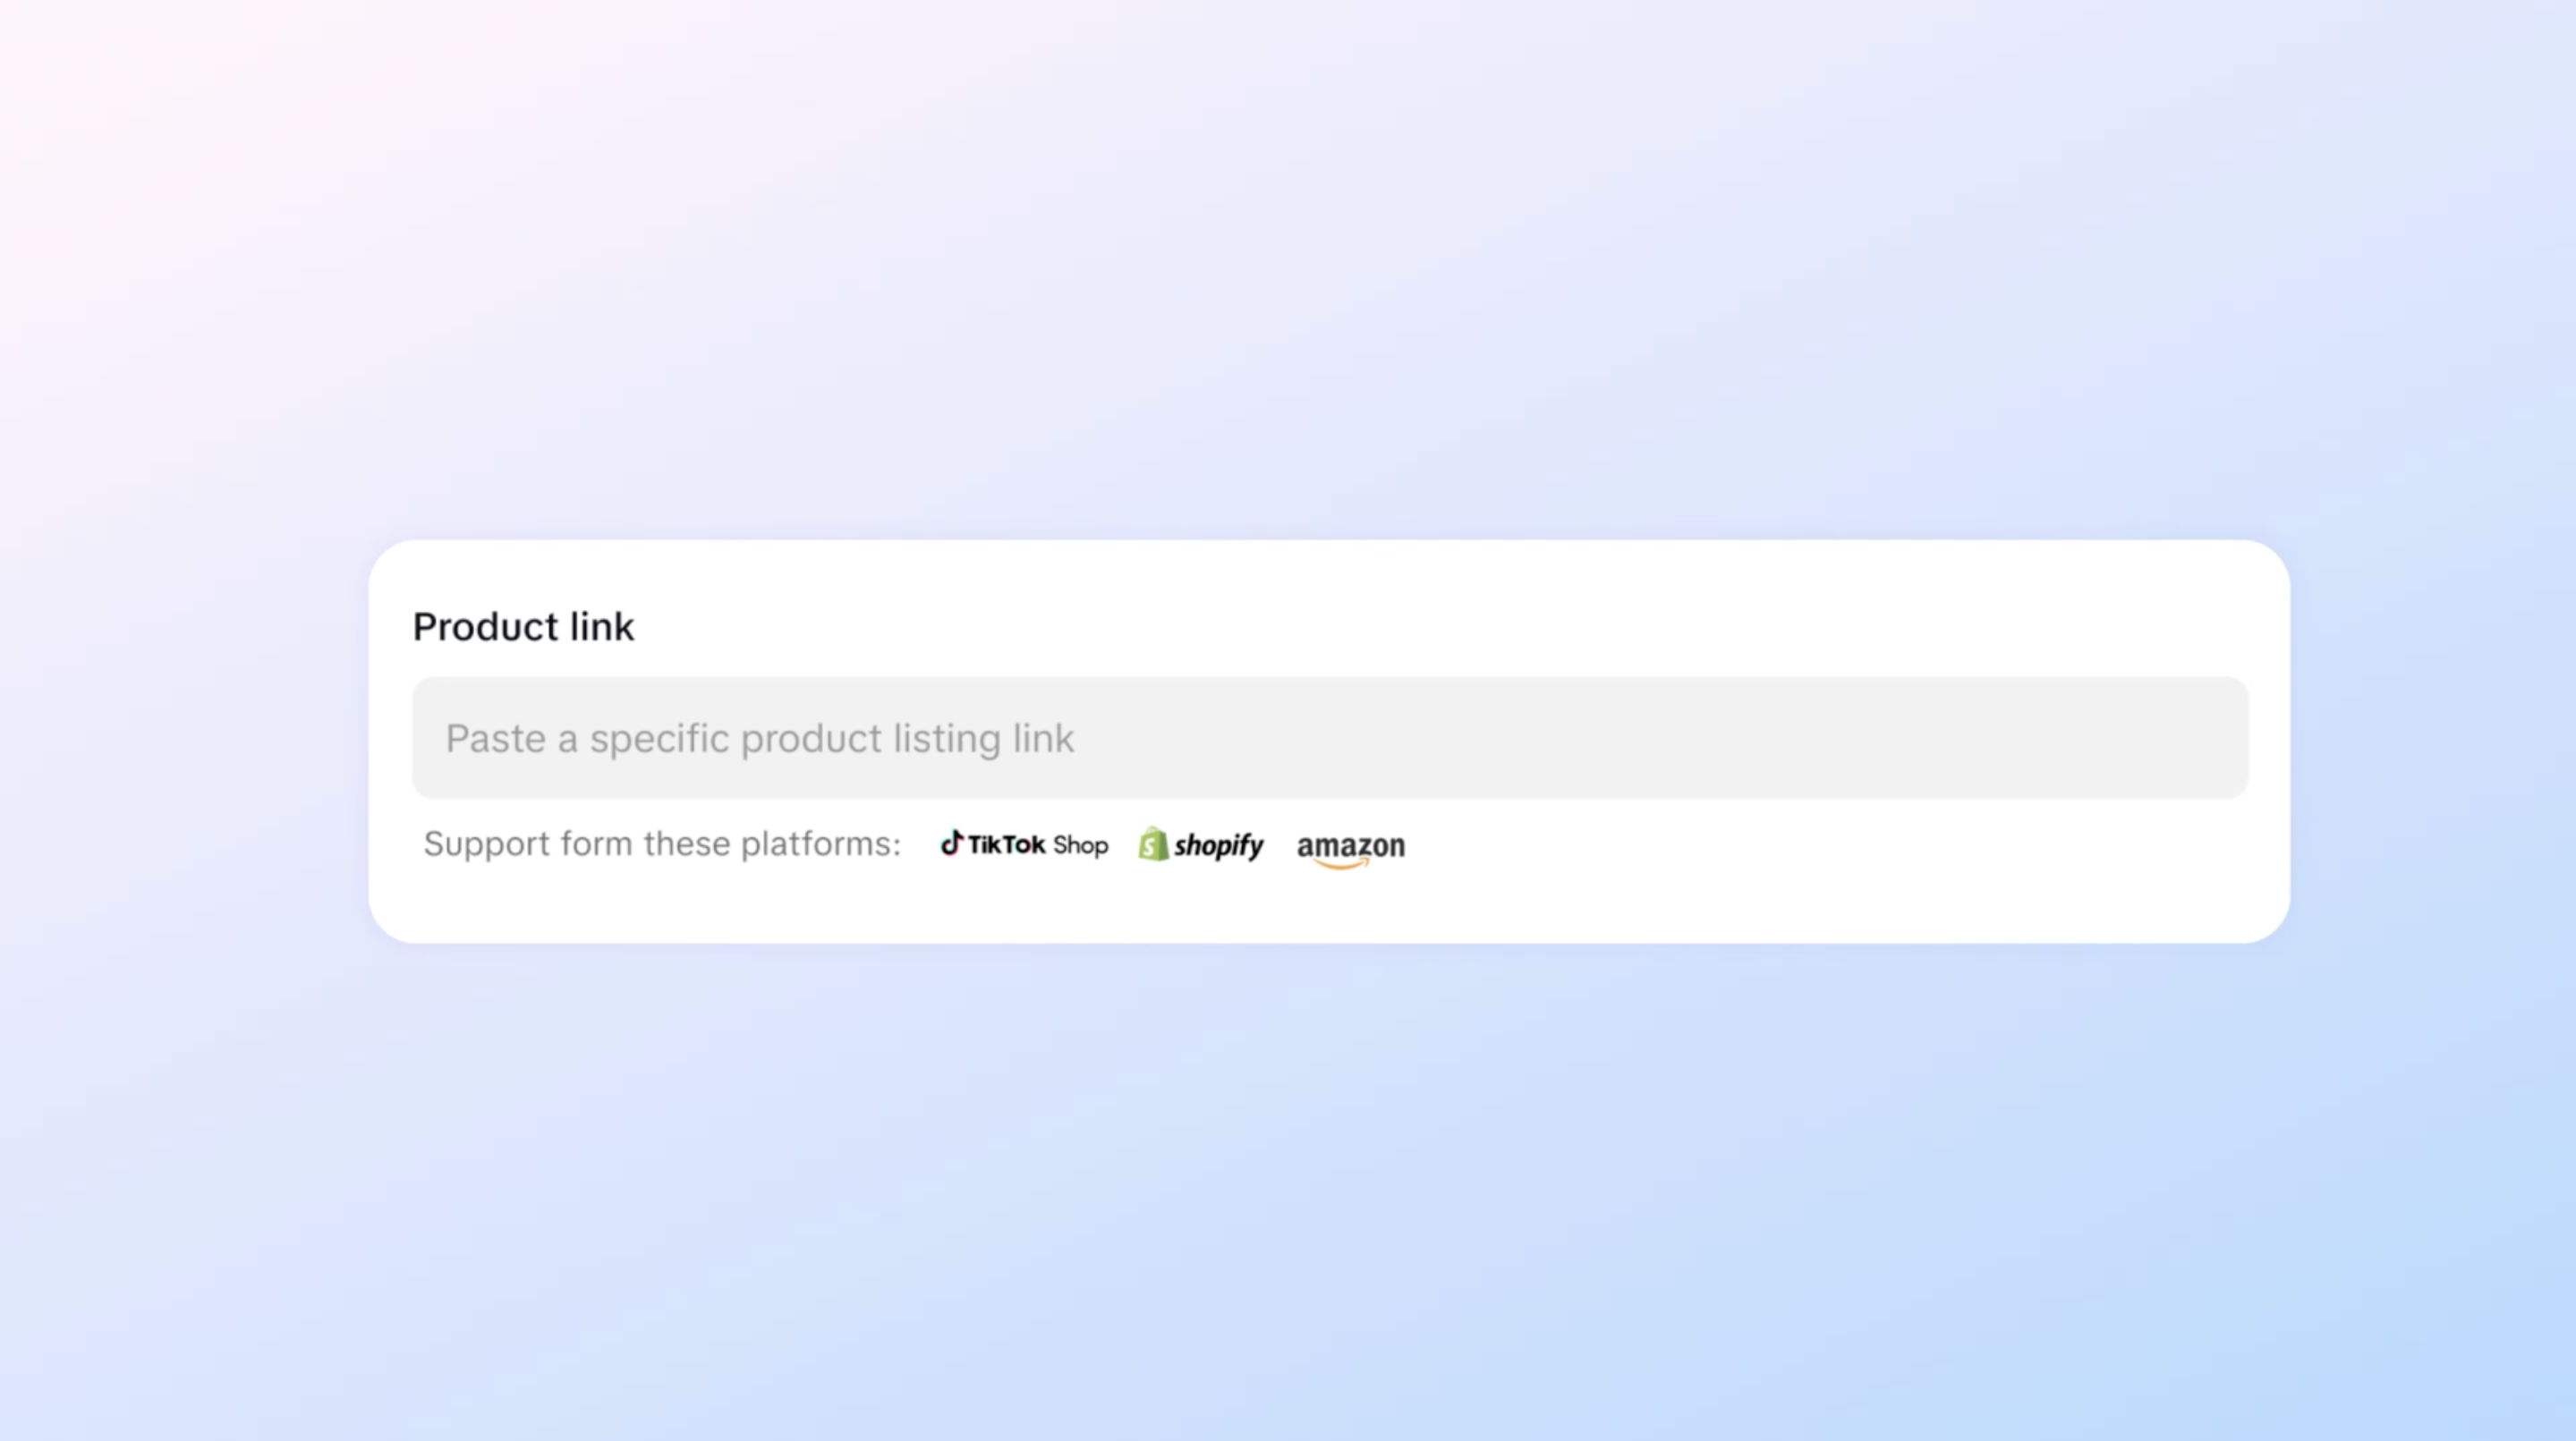This screenshot has width=2576, height=1441.
Task: Click the bold "TikTok" wordmark text
Action: click(x=1006, y=845)
